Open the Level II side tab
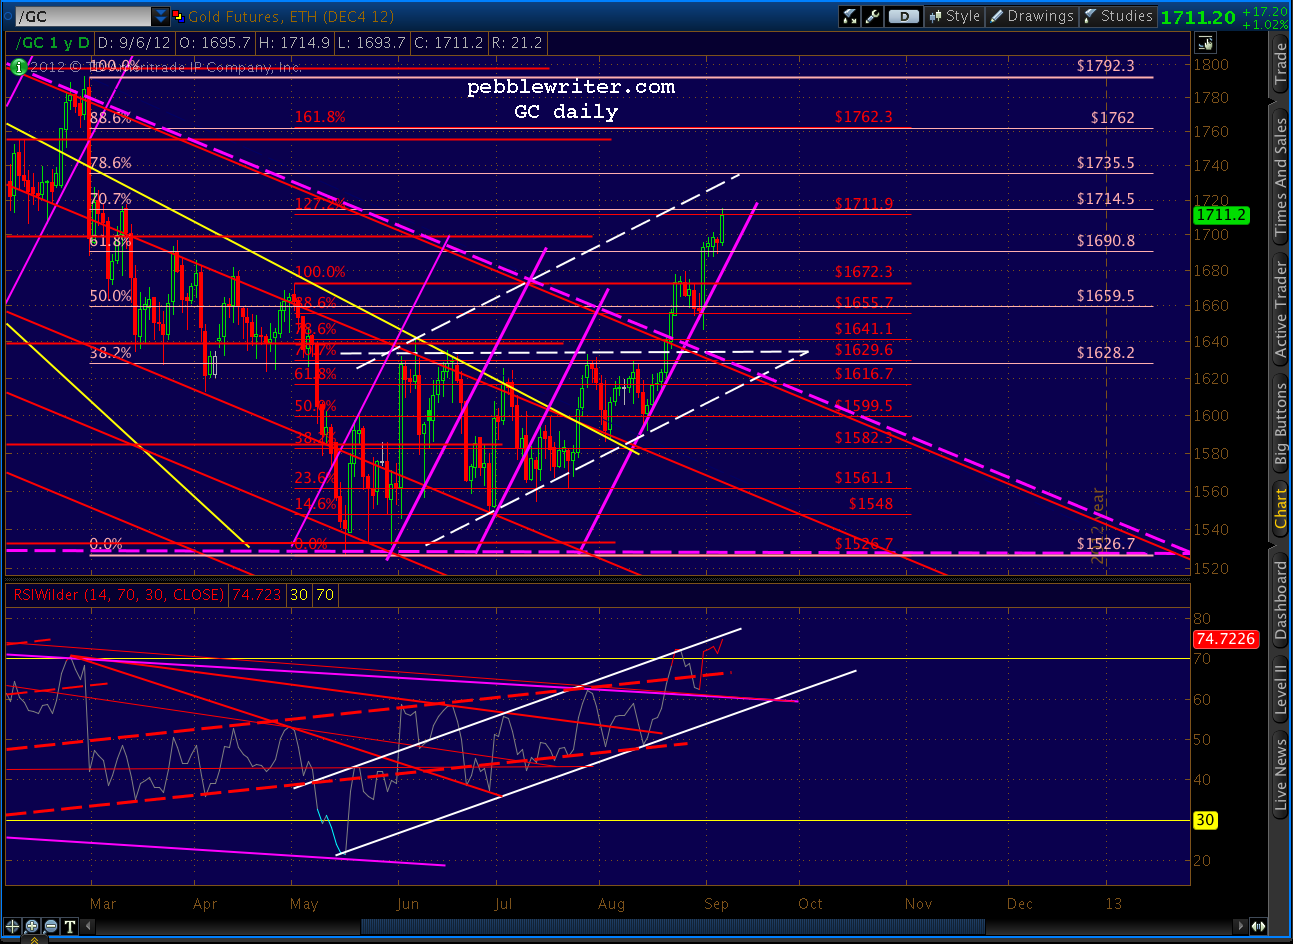 [x=1281, y=689]
